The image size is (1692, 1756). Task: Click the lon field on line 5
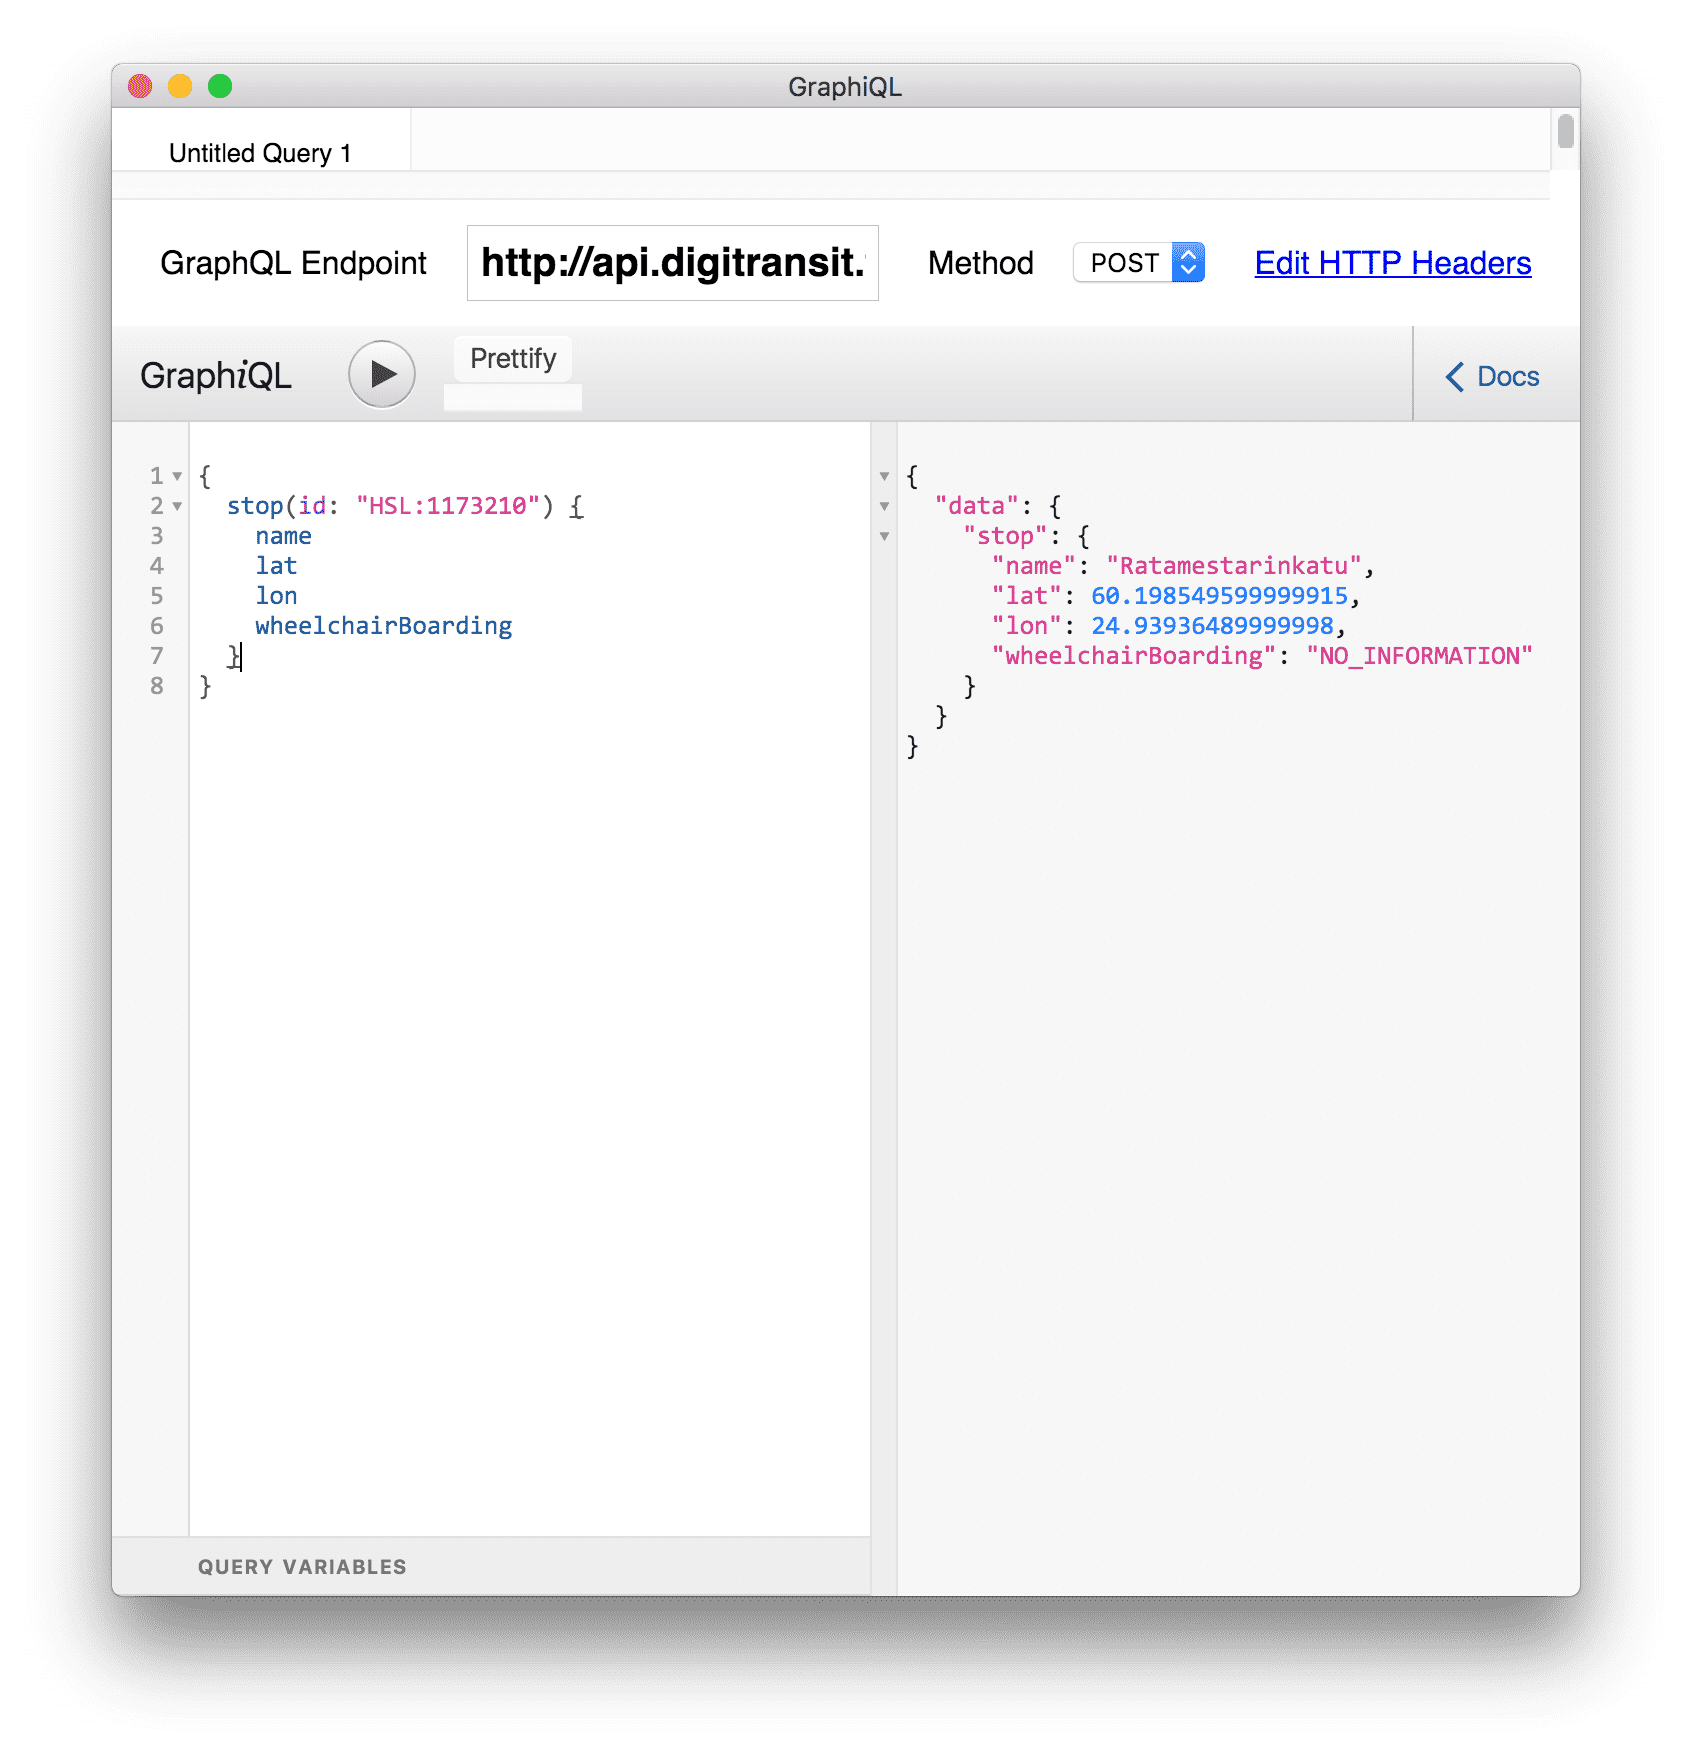(x=276, y=596)
